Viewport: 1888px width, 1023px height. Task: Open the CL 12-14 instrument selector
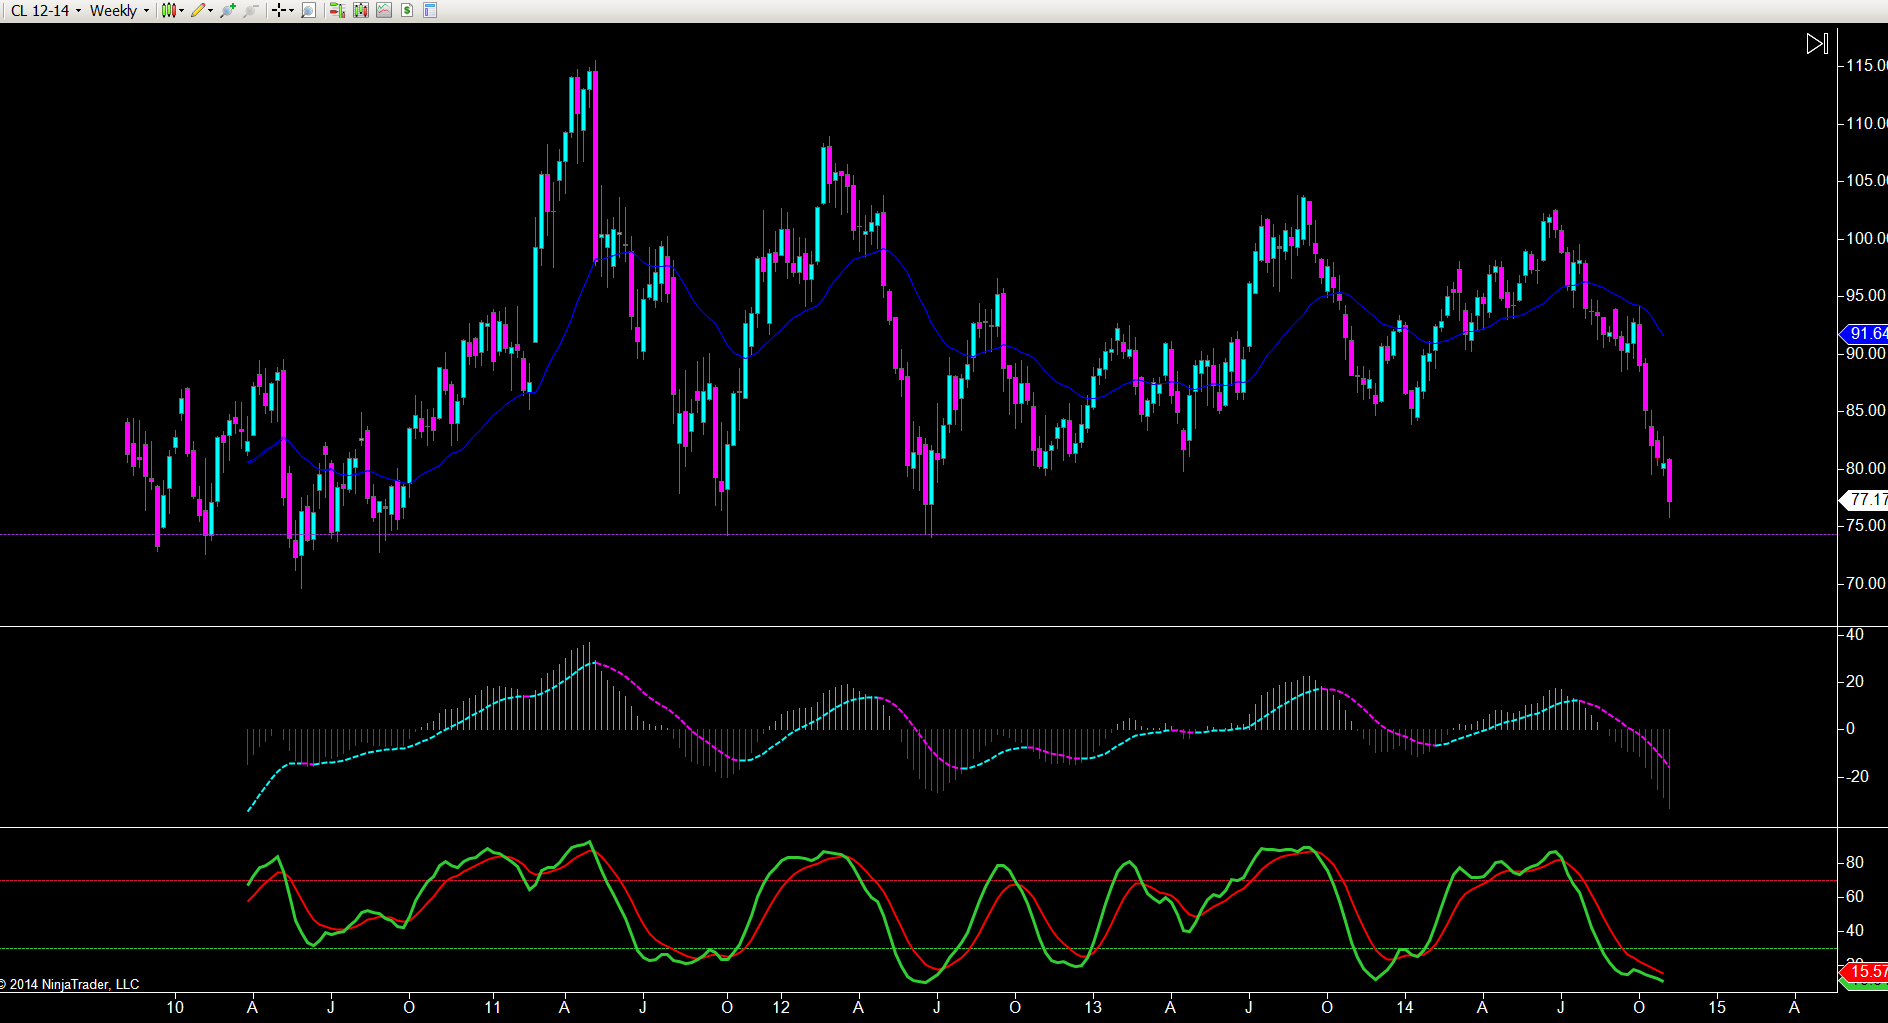tap(46, 10)
